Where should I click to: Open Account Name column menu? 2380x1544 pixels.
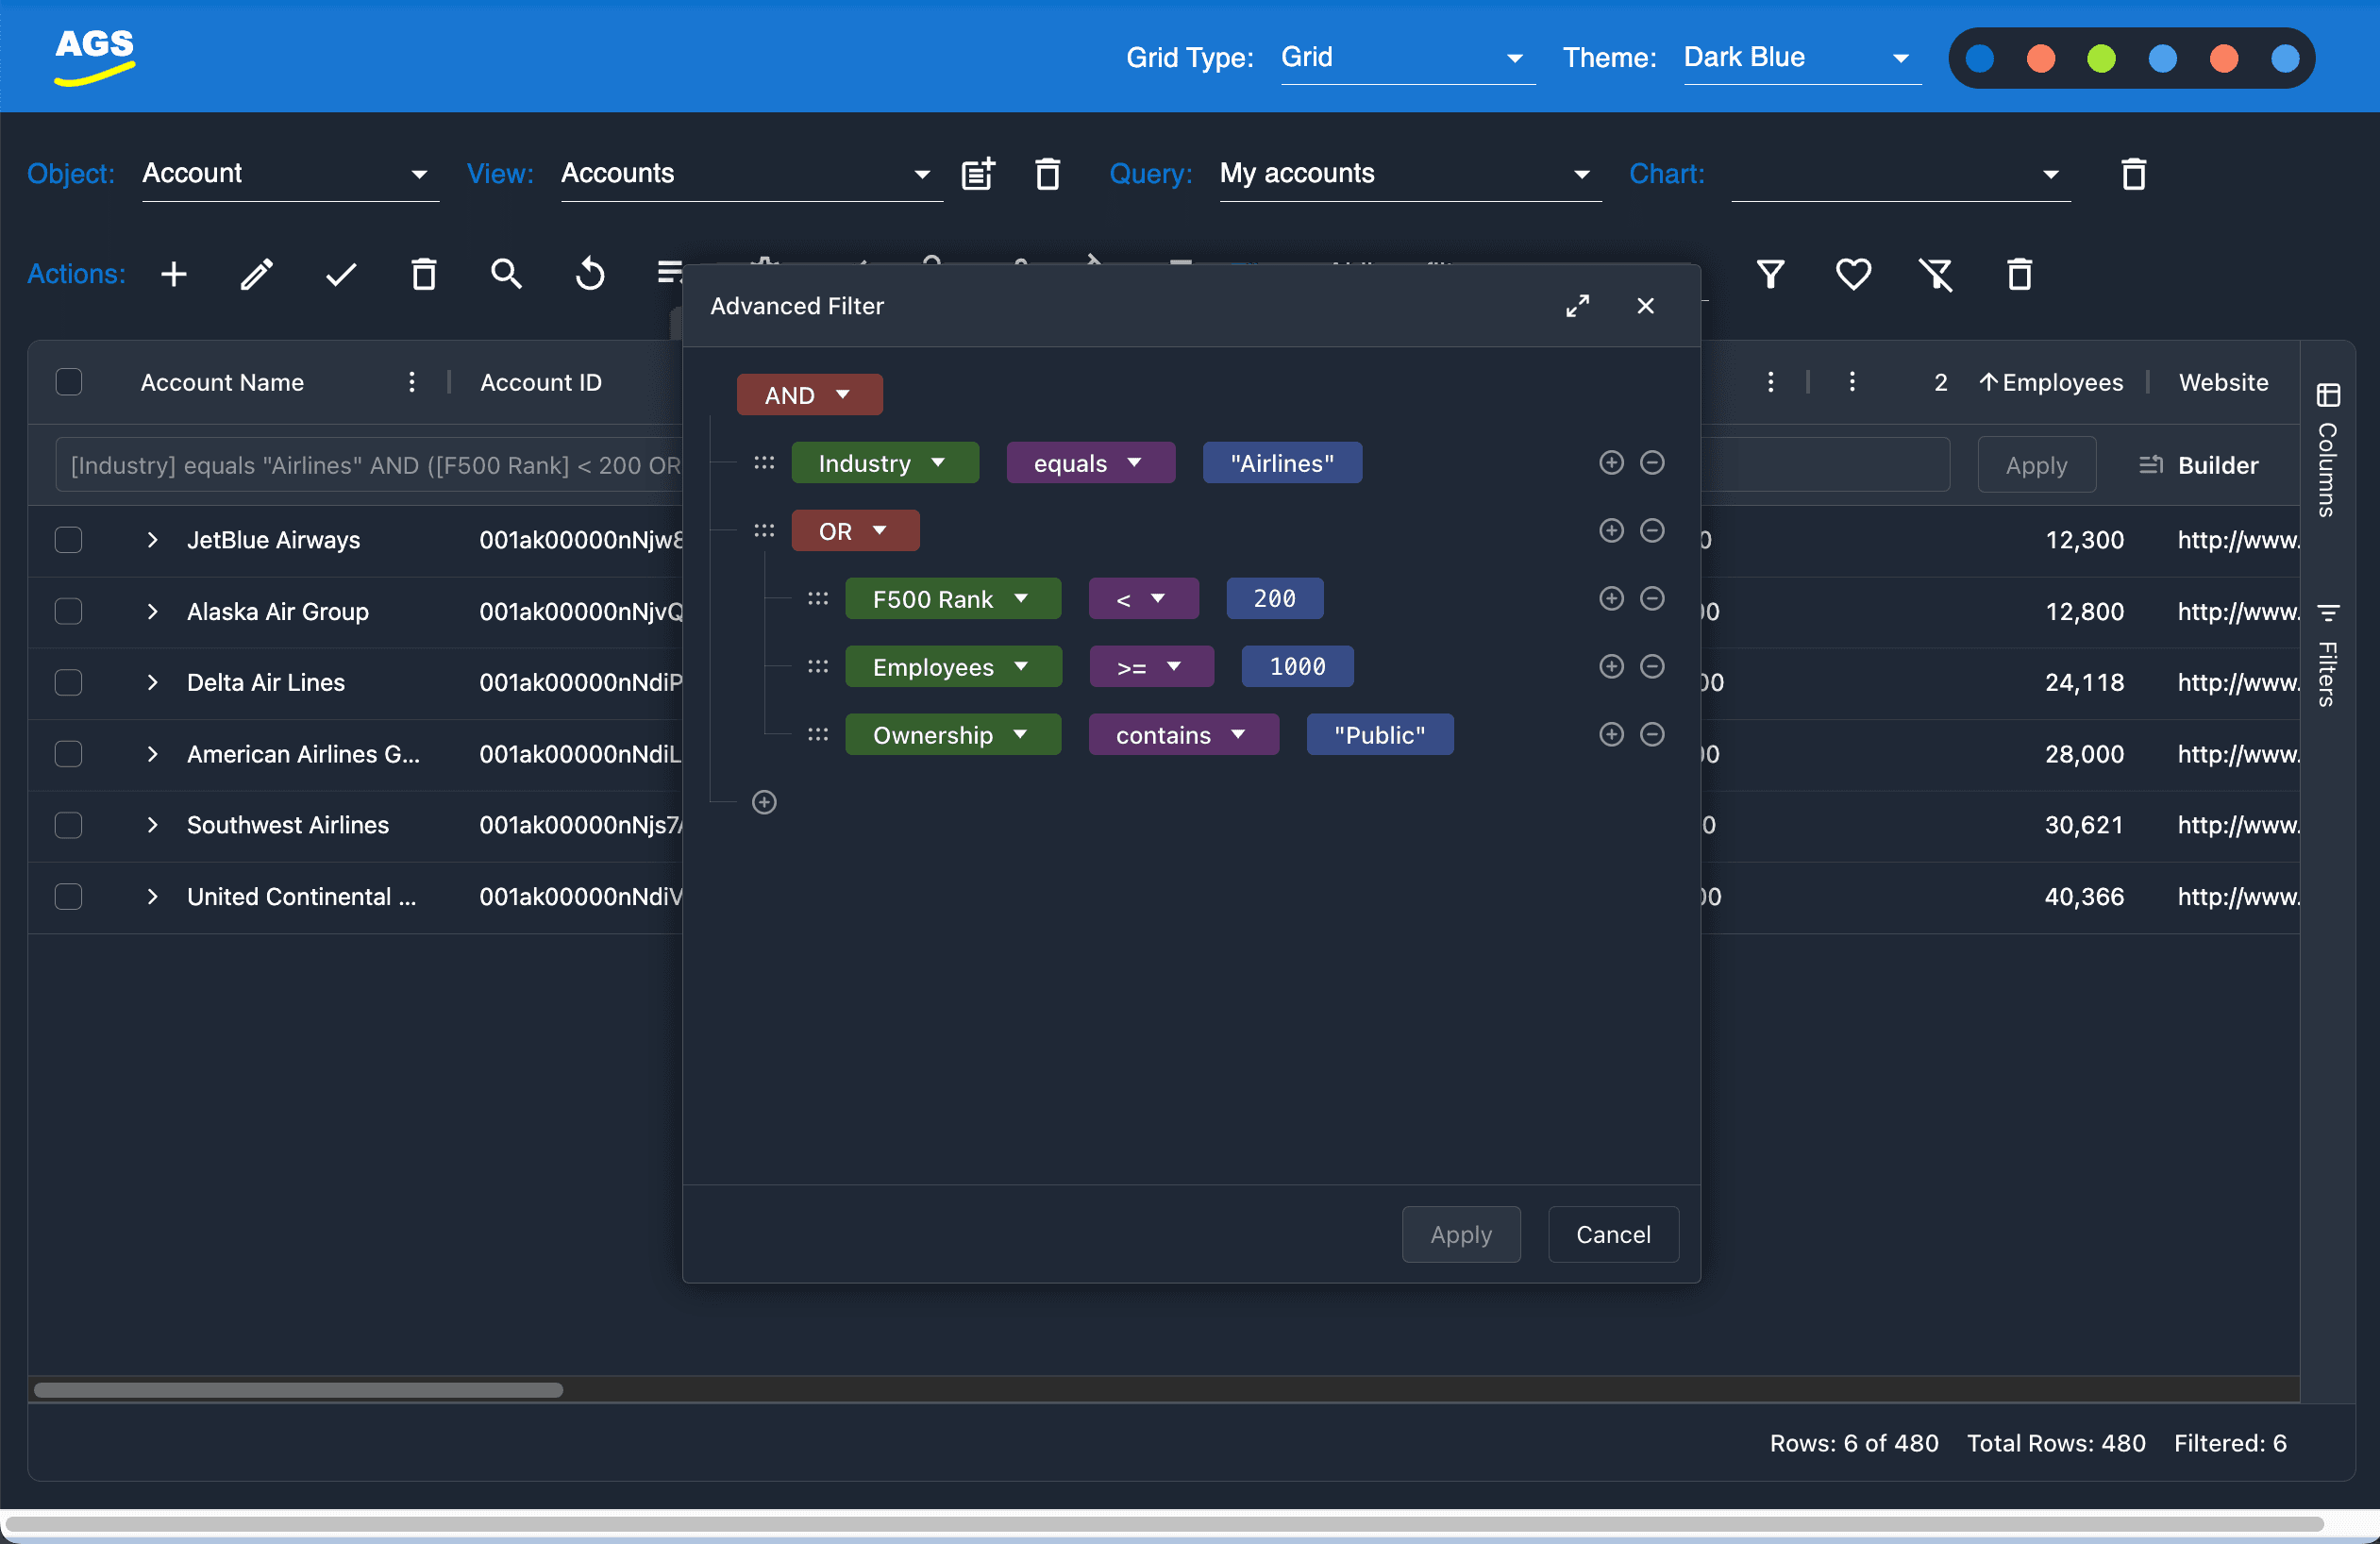tap(411, 382)
